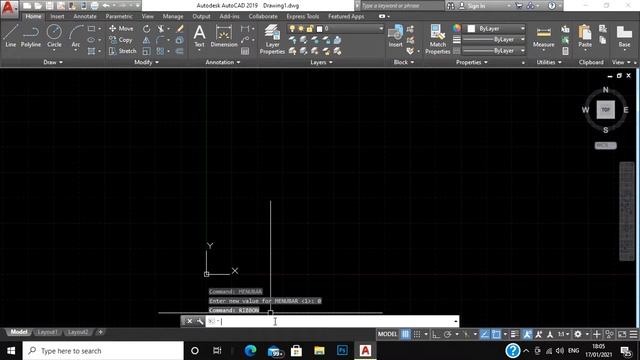Click the Erase tool icon
Image resolution: width=640 pixels, height=360 pixels.
[x=180, y=29]
